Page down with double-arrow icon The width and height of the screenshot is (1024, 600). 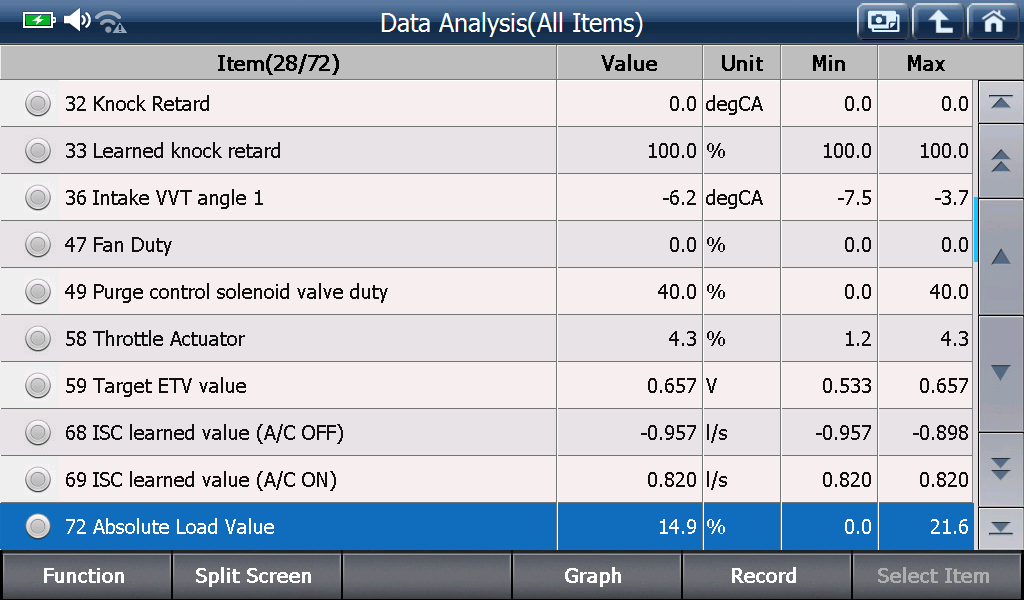1000,469
